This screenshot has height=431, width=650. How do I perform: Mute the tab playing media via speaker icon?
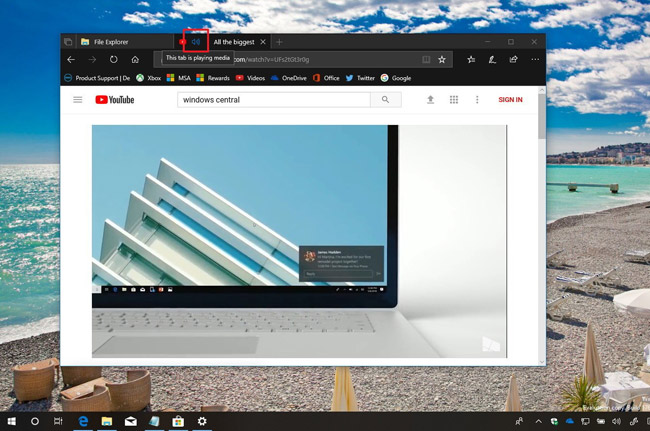pyautogui.click(x=196, y=42)
